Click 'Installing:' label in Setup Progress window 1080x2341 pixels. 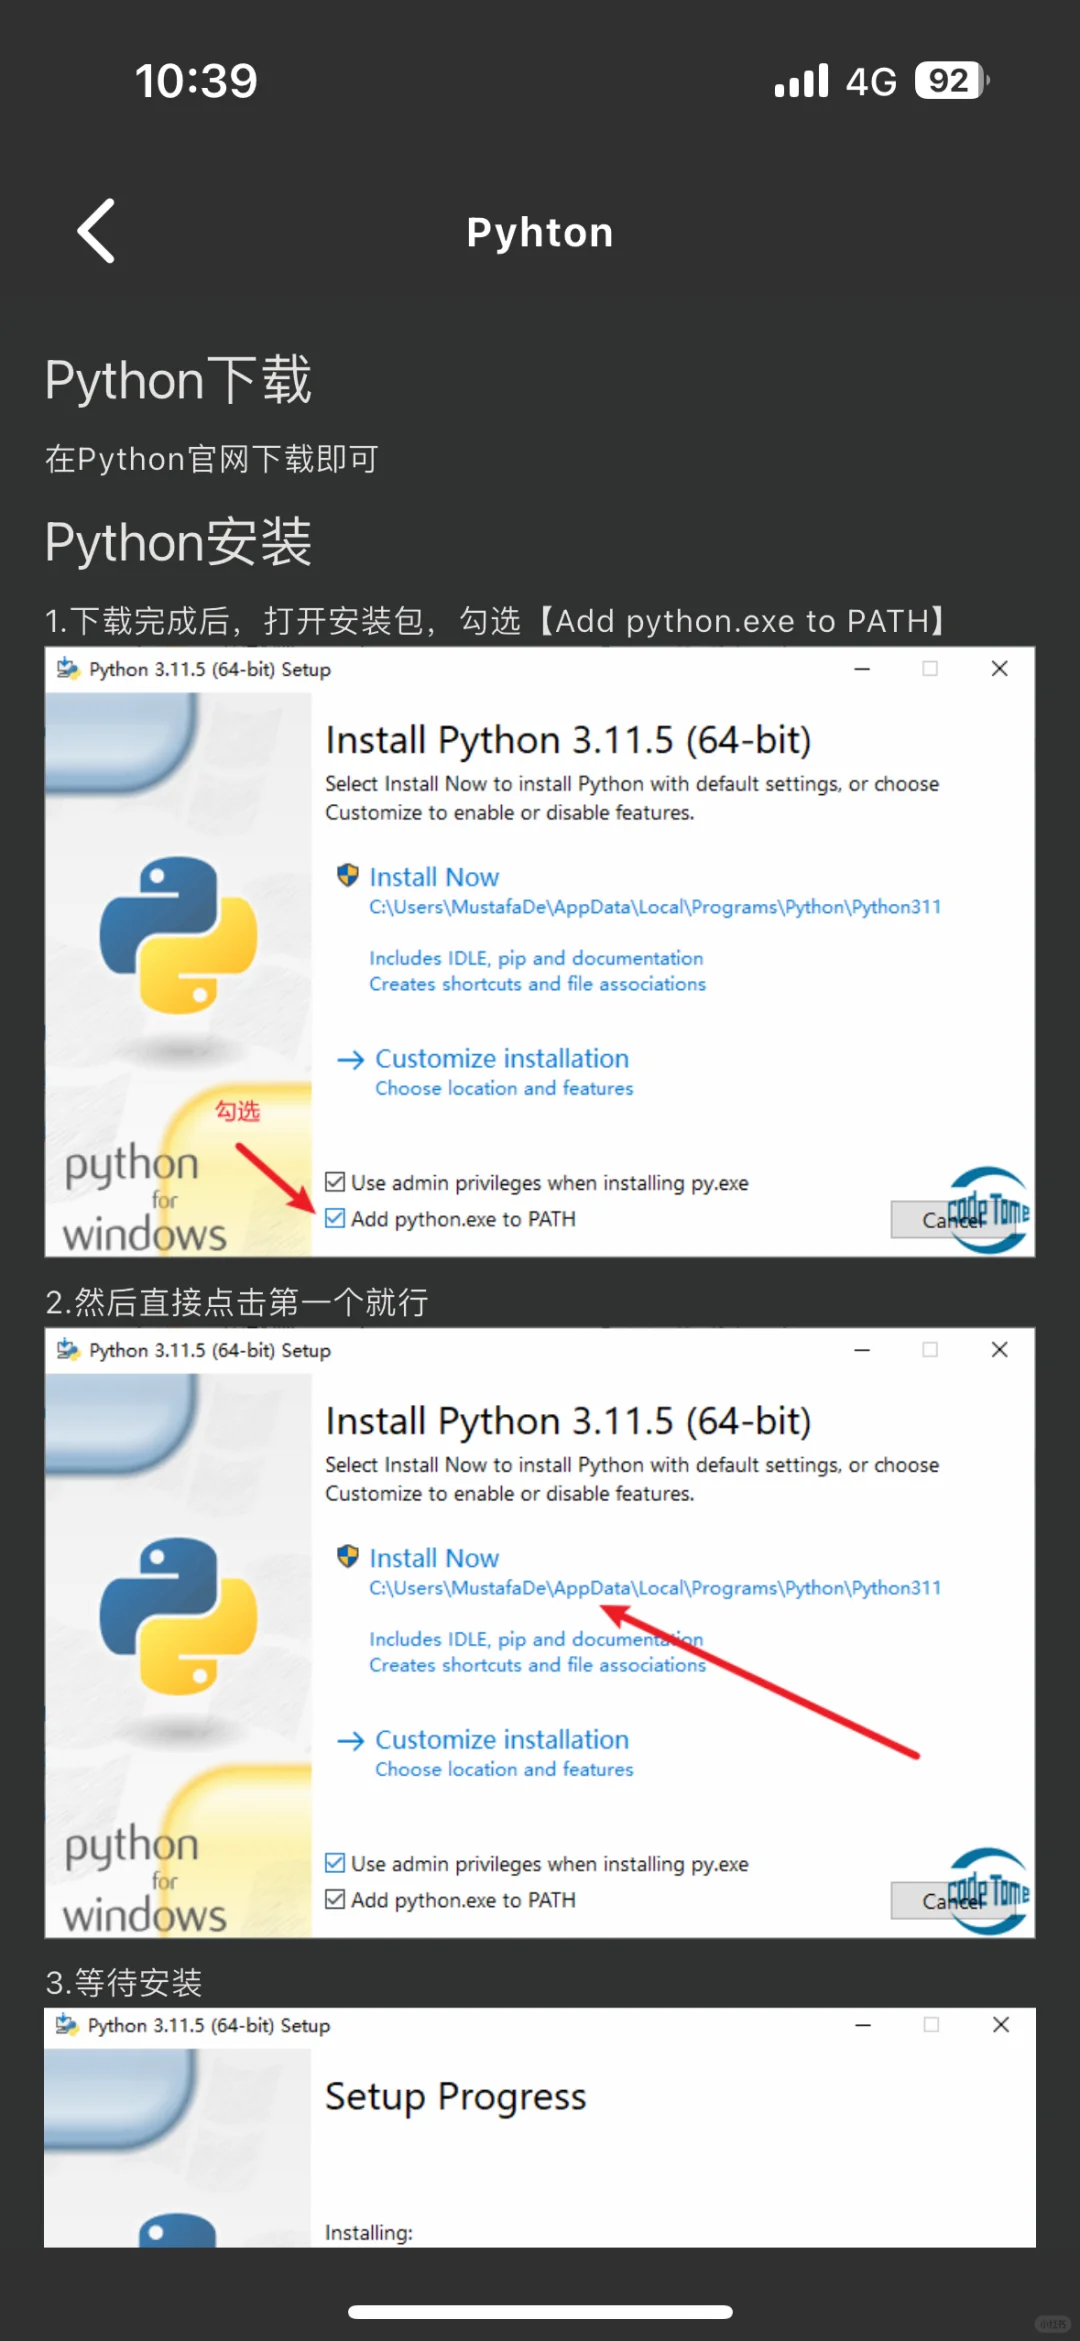369,2232
